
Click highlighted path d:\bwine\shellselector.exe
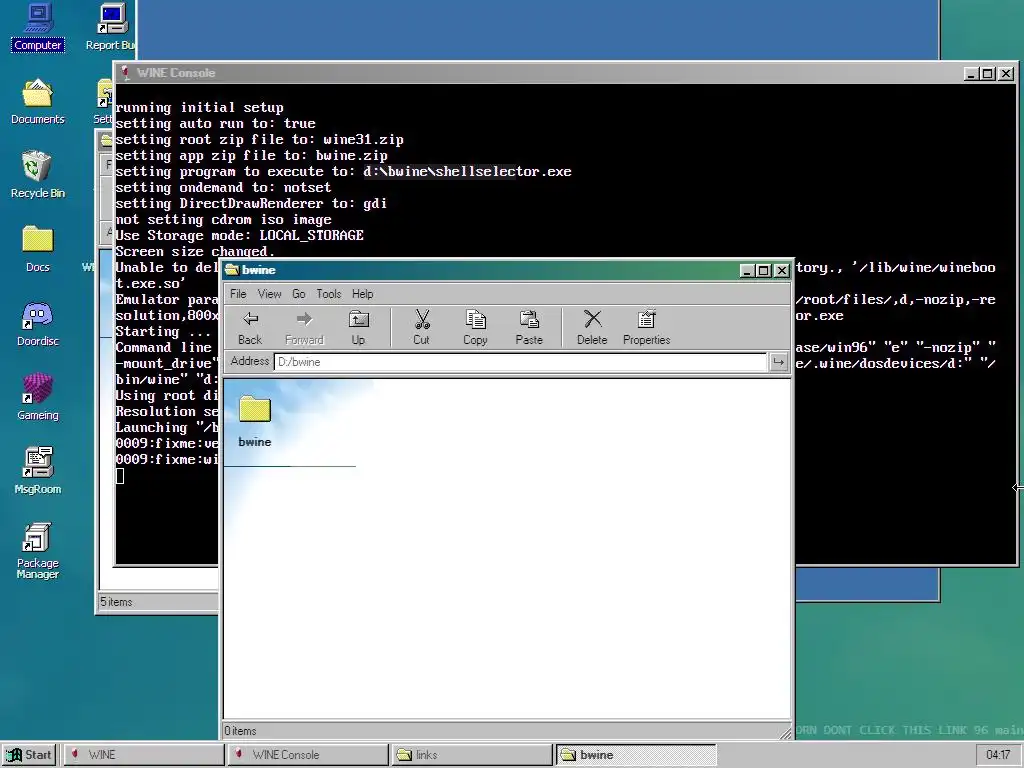[x=467, y=172]
